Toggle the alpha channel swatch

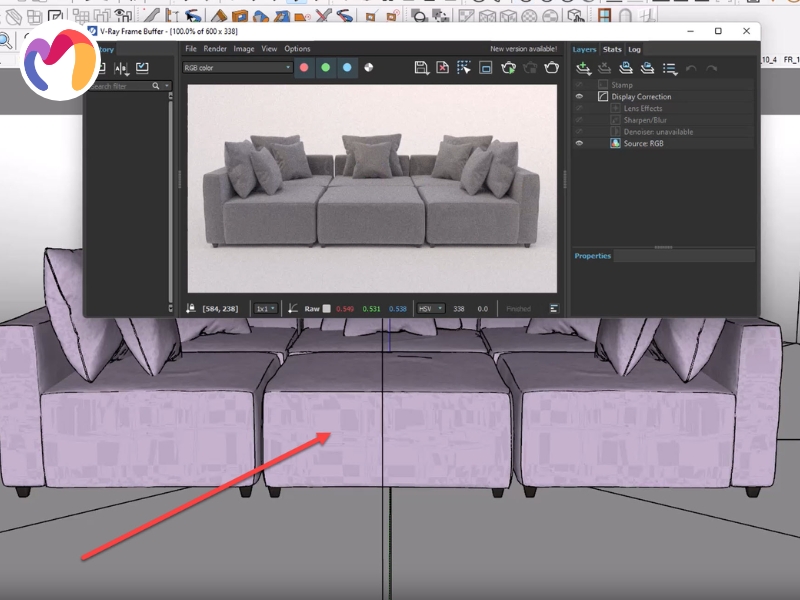(x=369, y=66)
